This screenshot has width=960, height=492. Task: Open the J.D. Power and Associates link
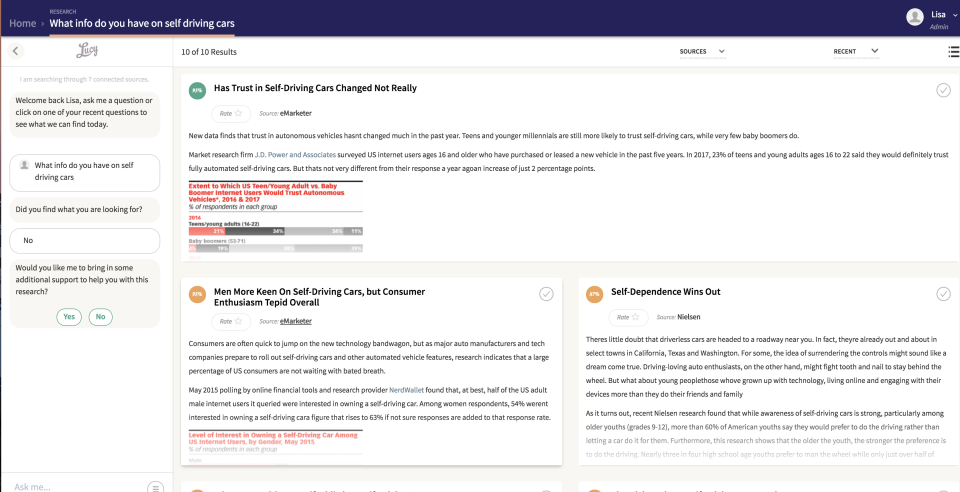[x=295, y=154]
